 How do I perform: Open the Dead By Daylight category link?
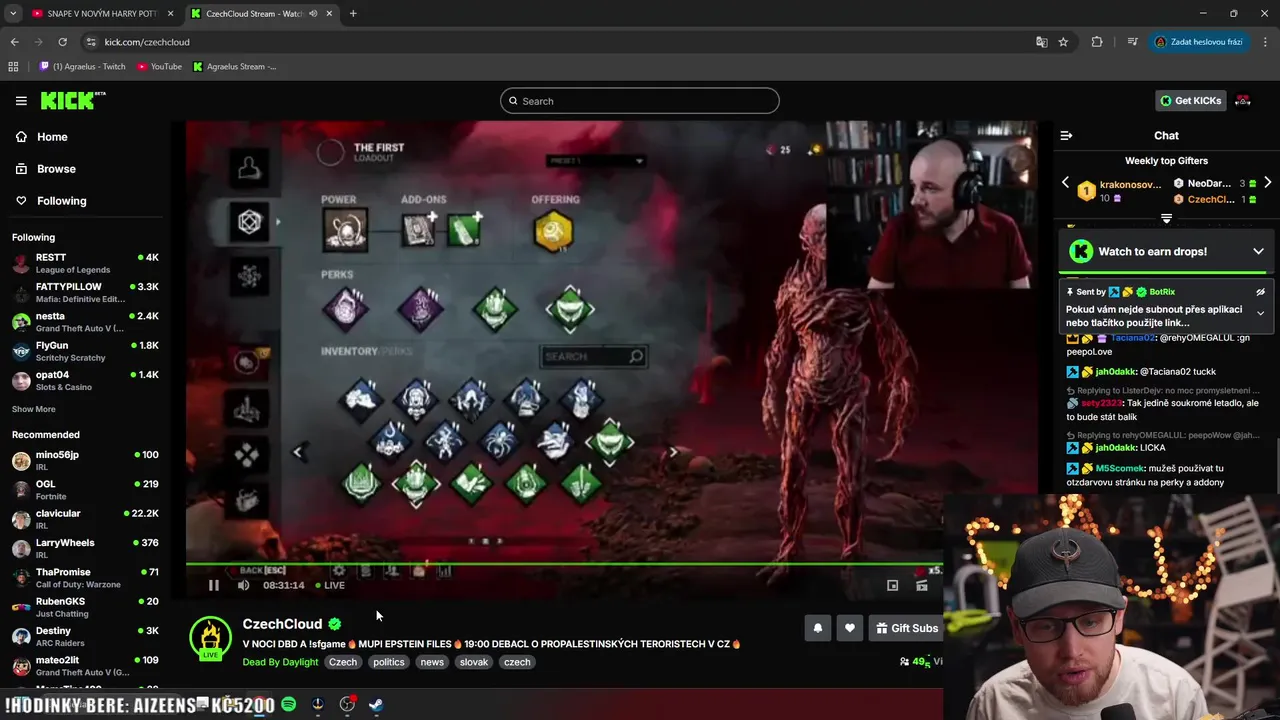280,662
